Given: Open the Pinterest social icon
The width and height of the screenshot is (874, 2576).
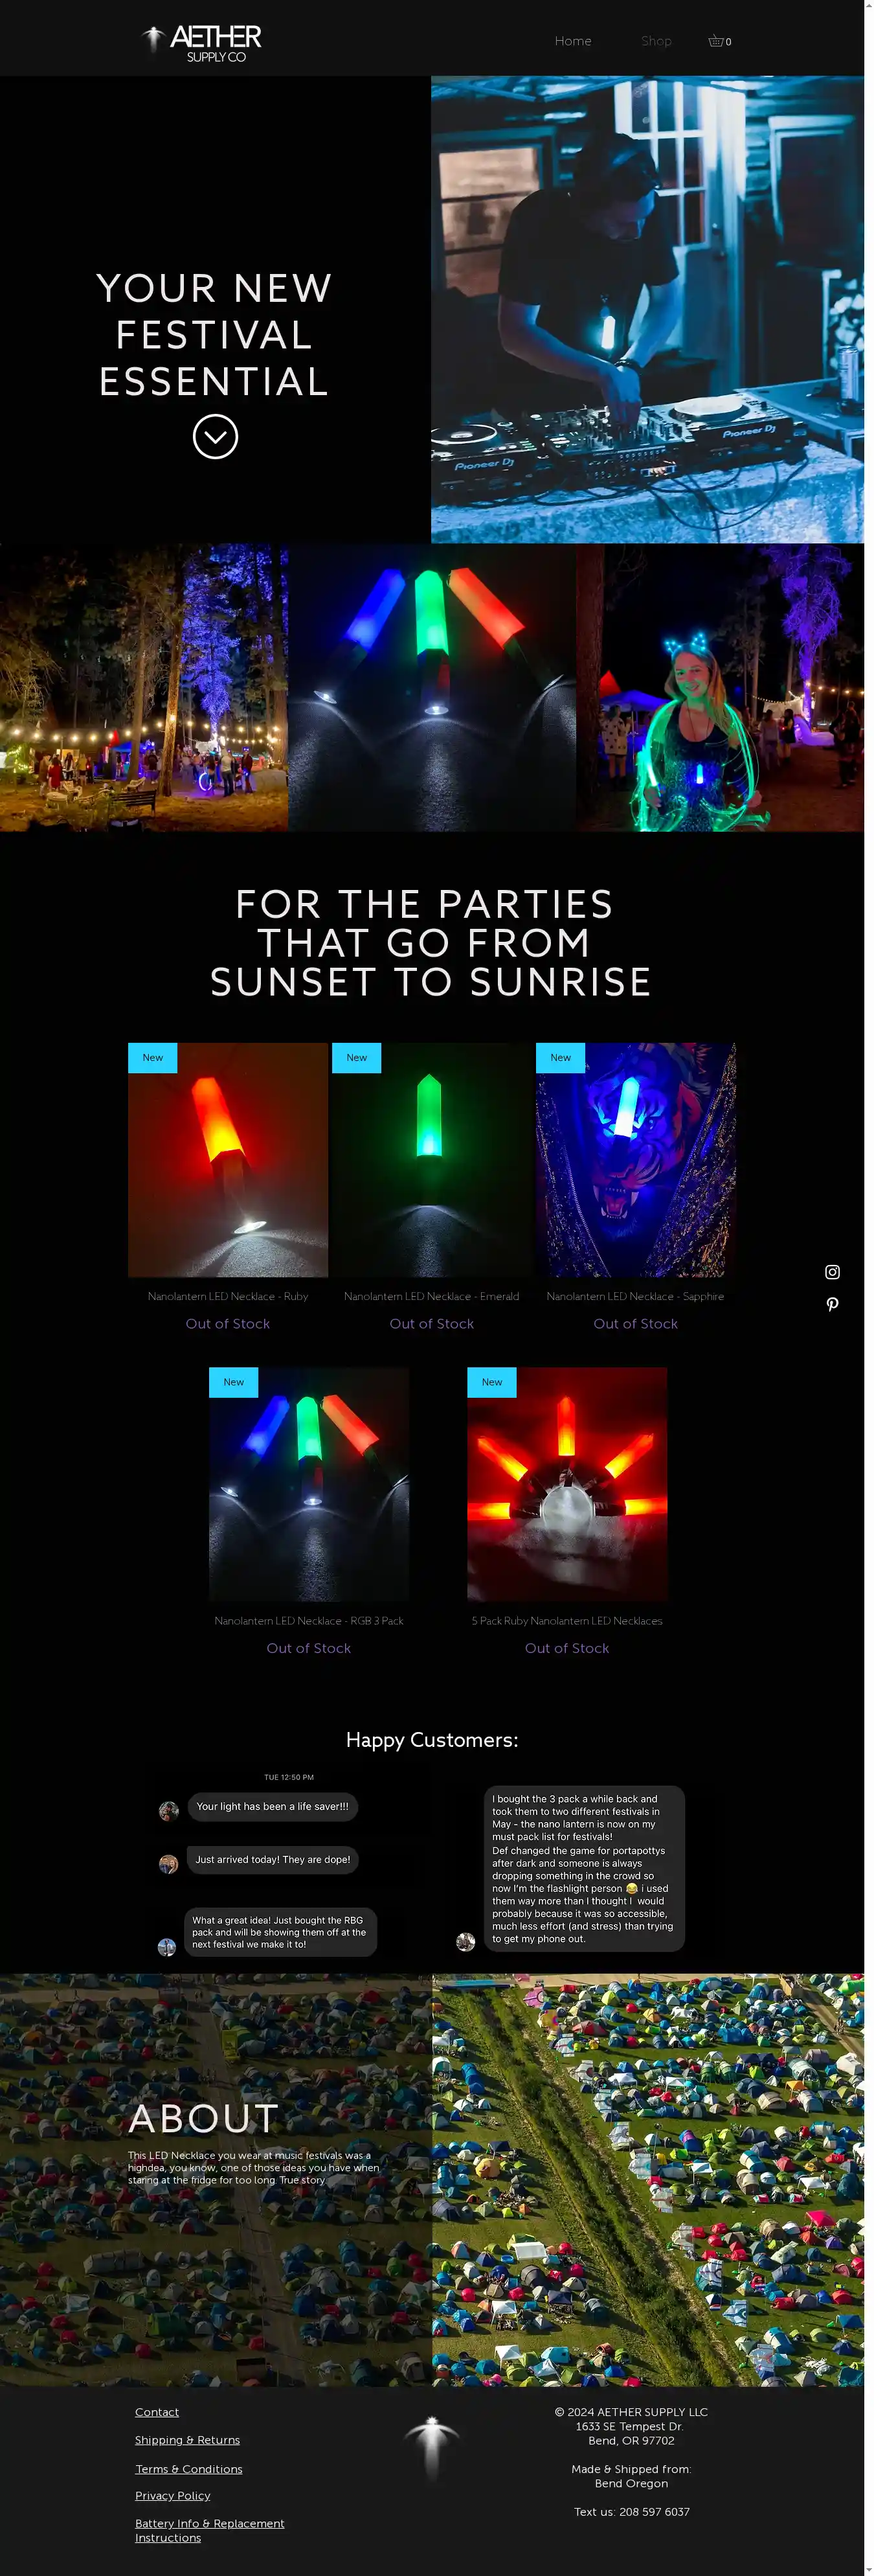Looking at the screenshot, I should click(832, 1304).
